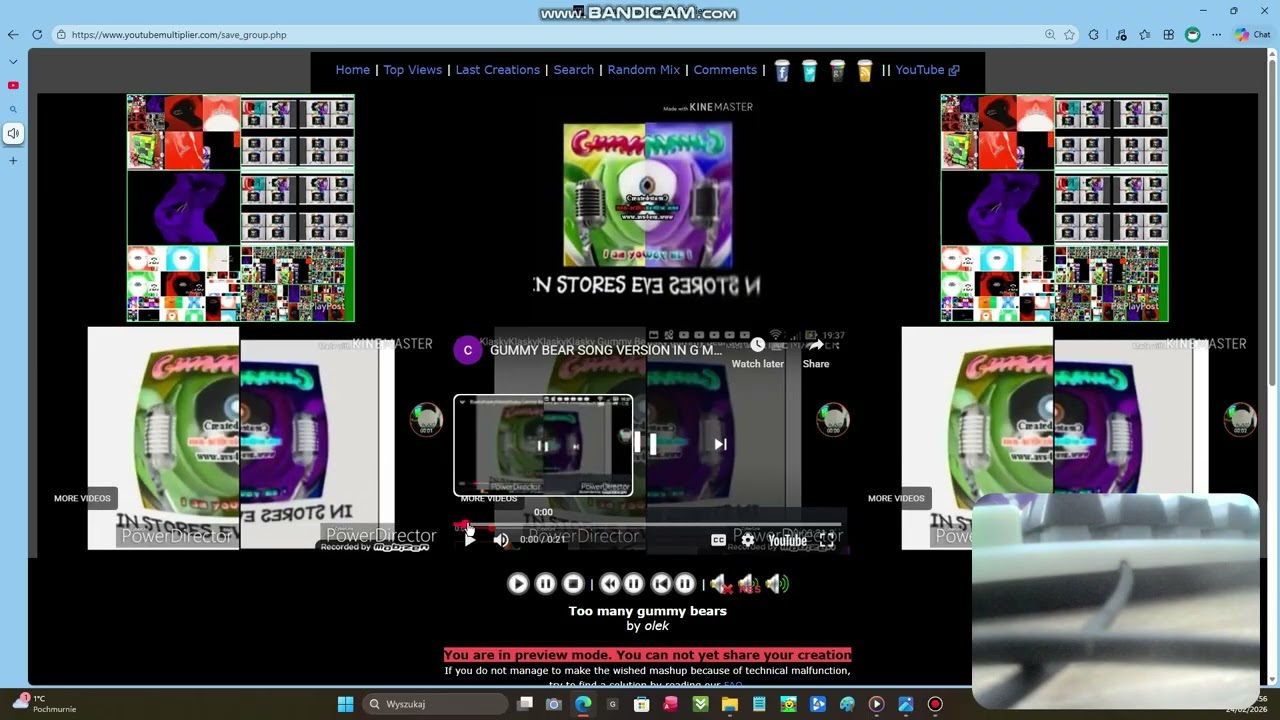
Task: Unmute all videos with the green-waves speaker
Action: 777,584
